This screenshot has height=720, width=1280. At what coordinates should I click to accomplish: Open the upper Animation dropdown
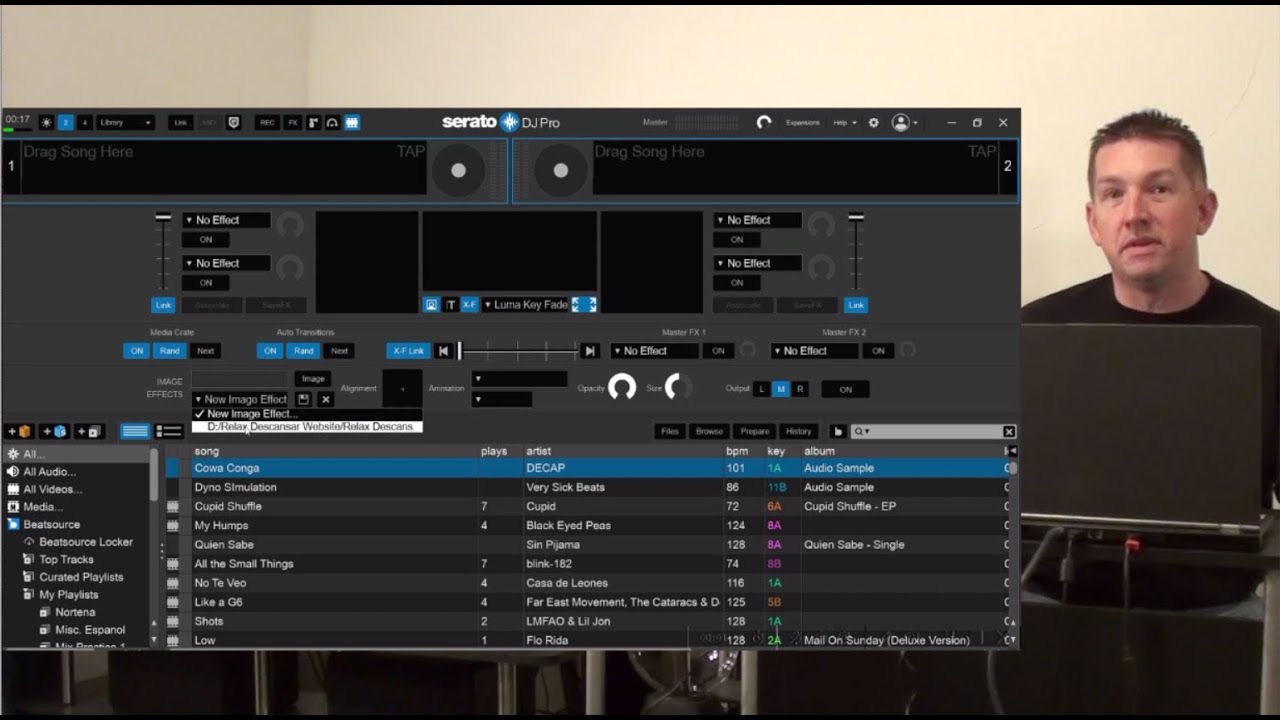coord(519,379)
